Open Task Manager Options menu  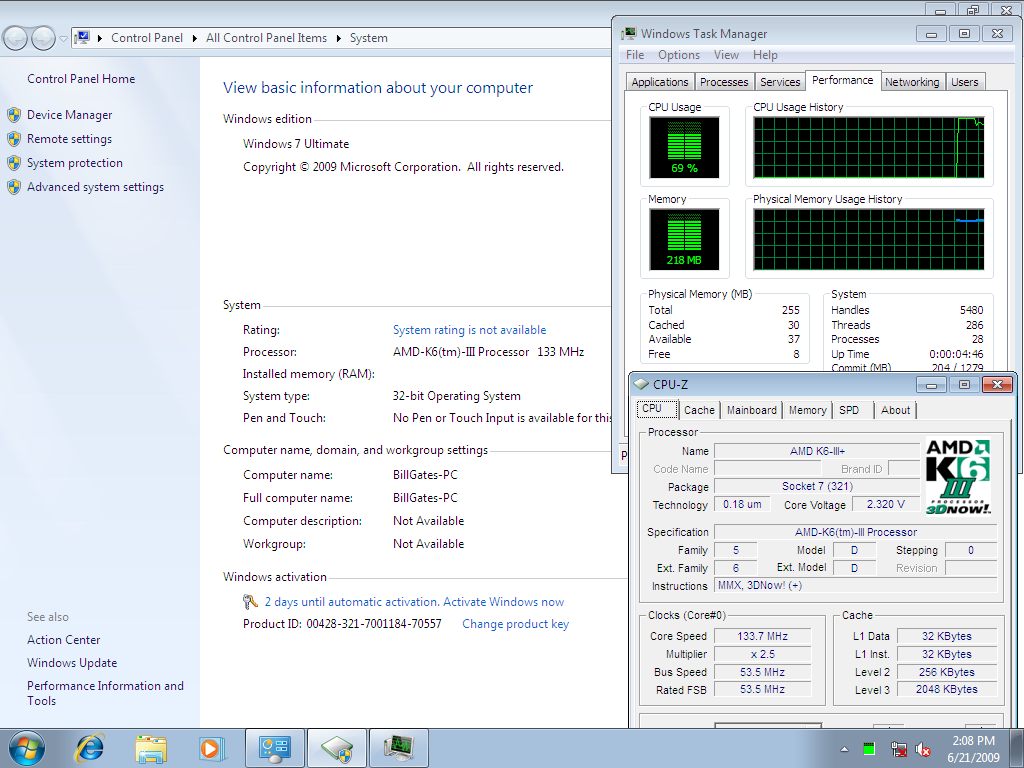pos(679,56)
